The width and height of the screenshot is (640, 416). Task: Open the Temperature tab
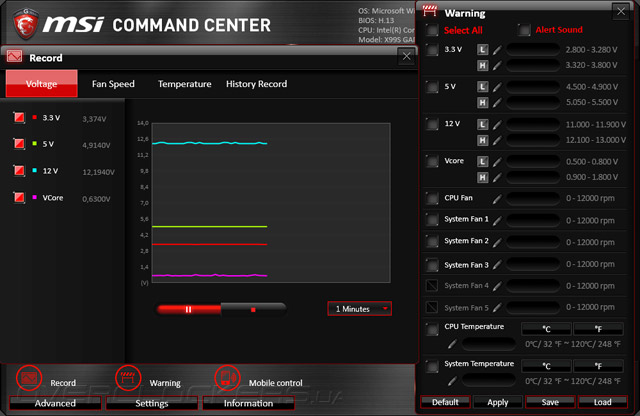pos(184,84)
